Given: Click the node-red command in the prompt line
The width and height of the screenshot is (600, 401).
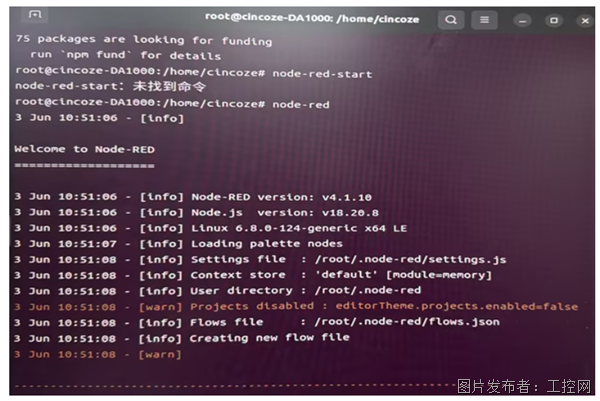Looking at the screenshot, I should pos(301,104).
